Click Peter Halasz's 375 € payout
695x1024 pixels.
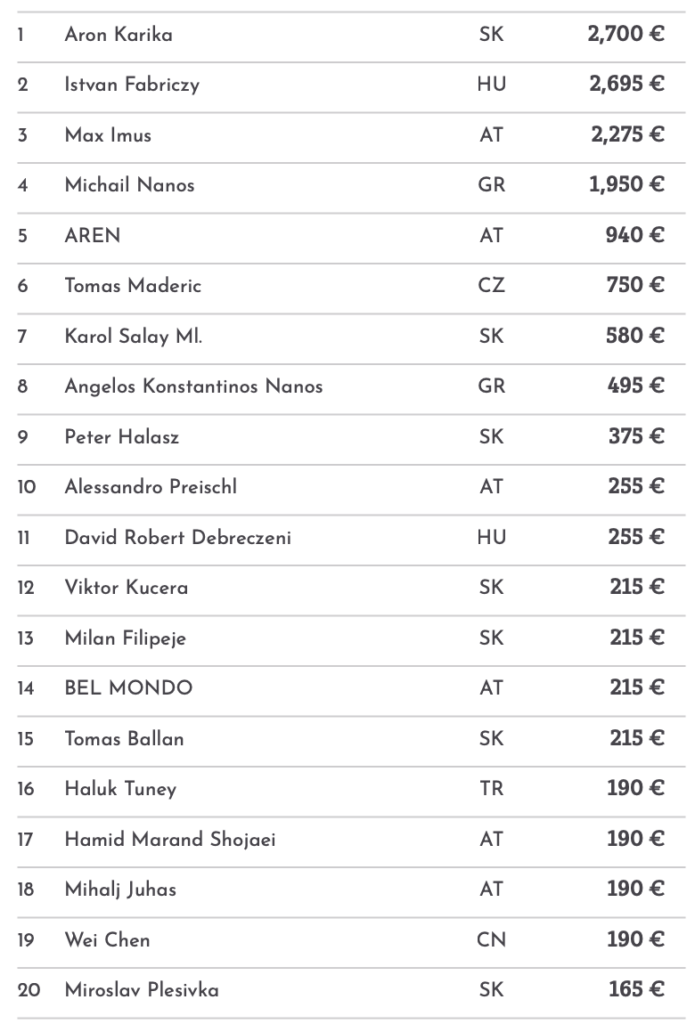coord(636,437)
